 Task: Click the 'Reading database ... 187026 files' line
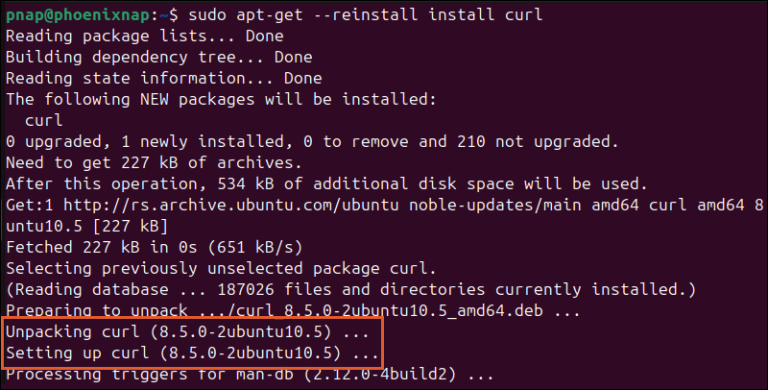pyautogui.click(x=351, y=290)
